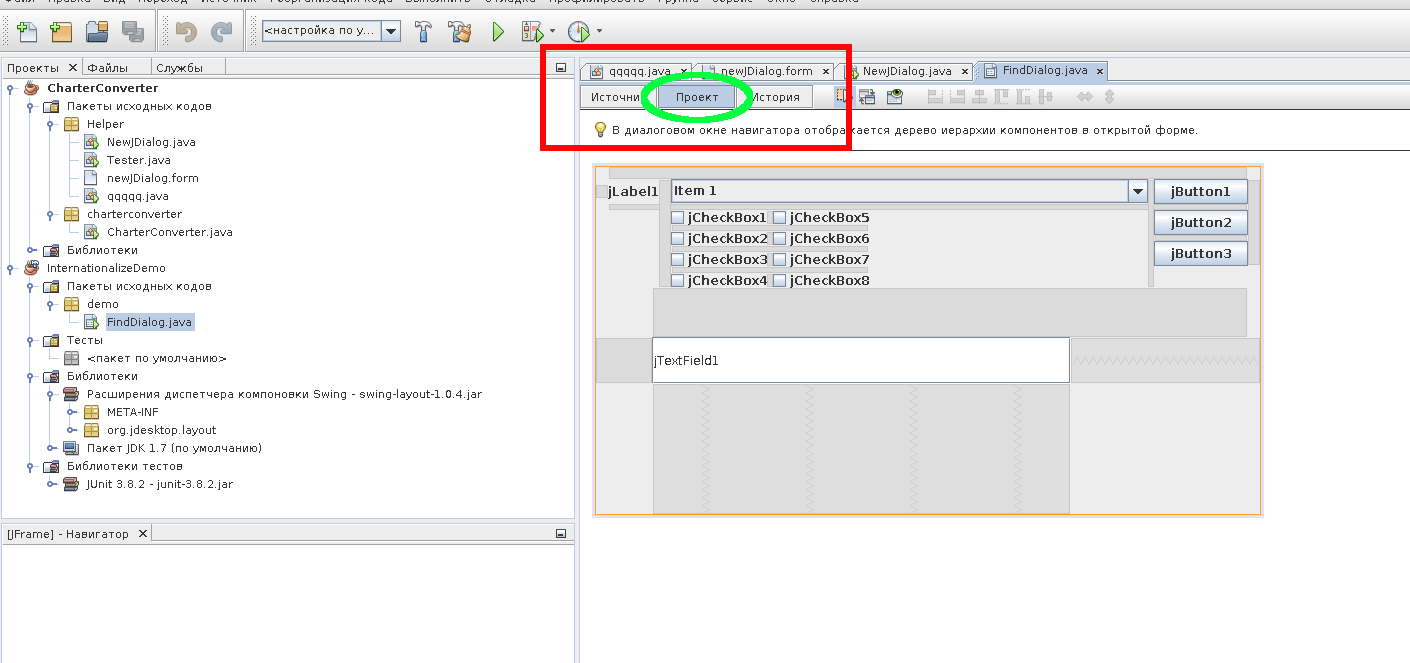
Task: Click the align top designer icon
Action: pyautogui.click(x=1001, y=97)
